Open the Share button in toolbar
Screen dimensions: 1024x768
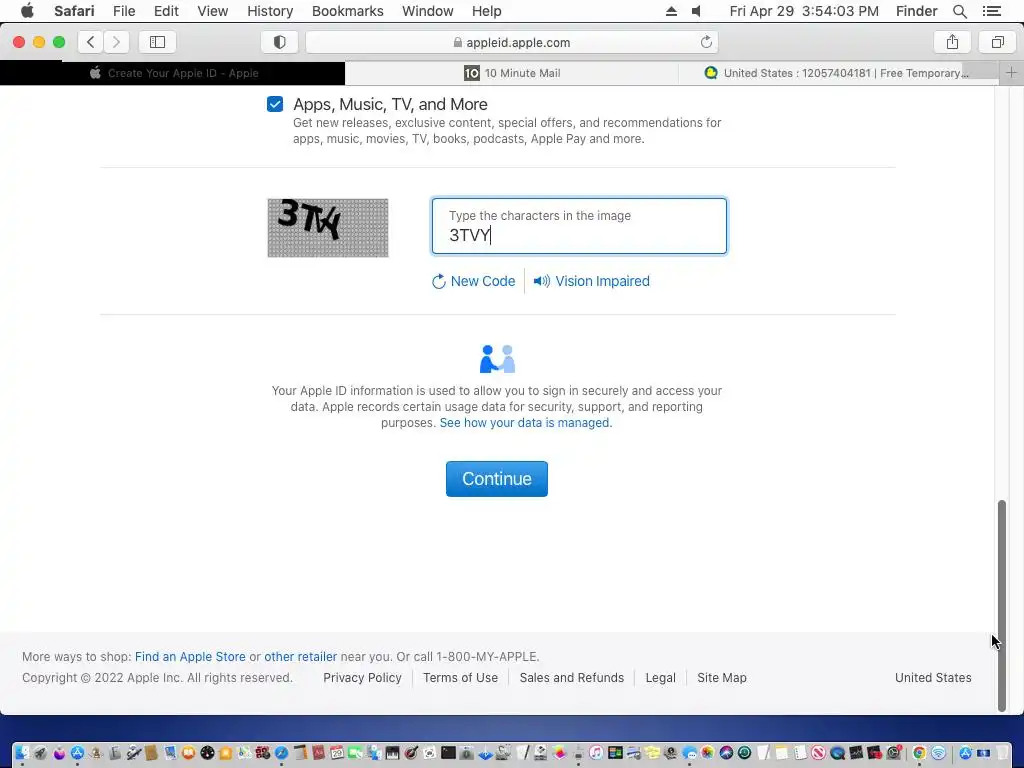[952, 42]
